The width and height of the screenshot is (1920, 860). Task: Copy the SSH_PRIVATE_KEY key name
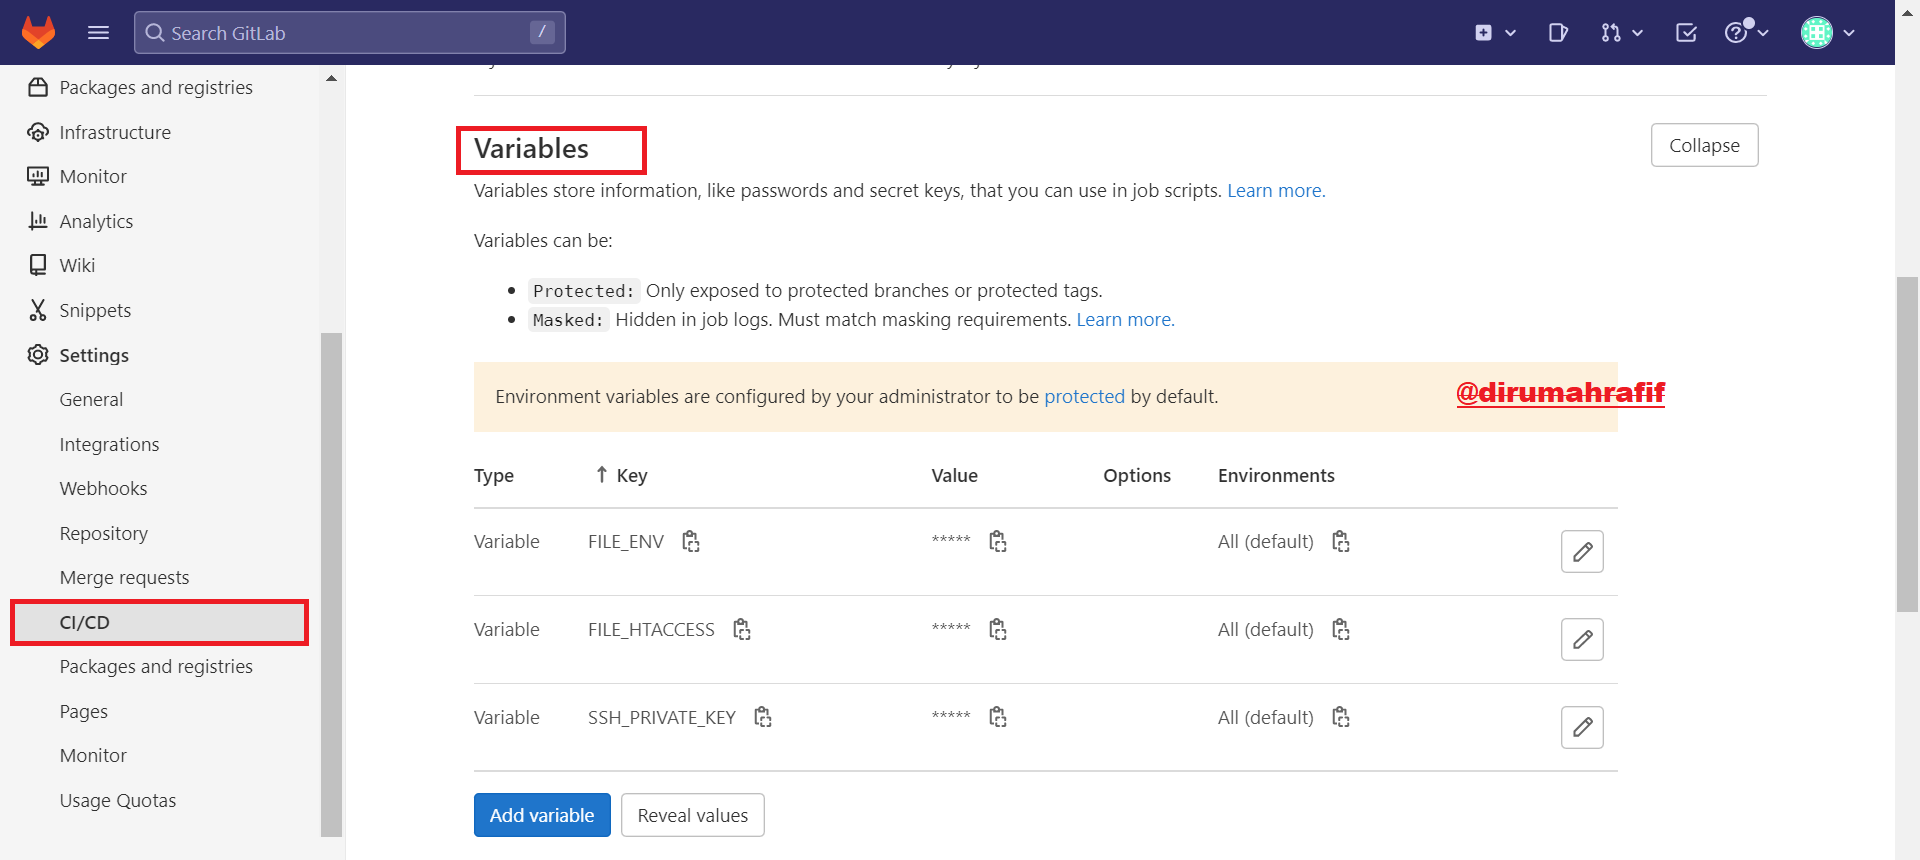pyautogui.click(x=763, y=717)
